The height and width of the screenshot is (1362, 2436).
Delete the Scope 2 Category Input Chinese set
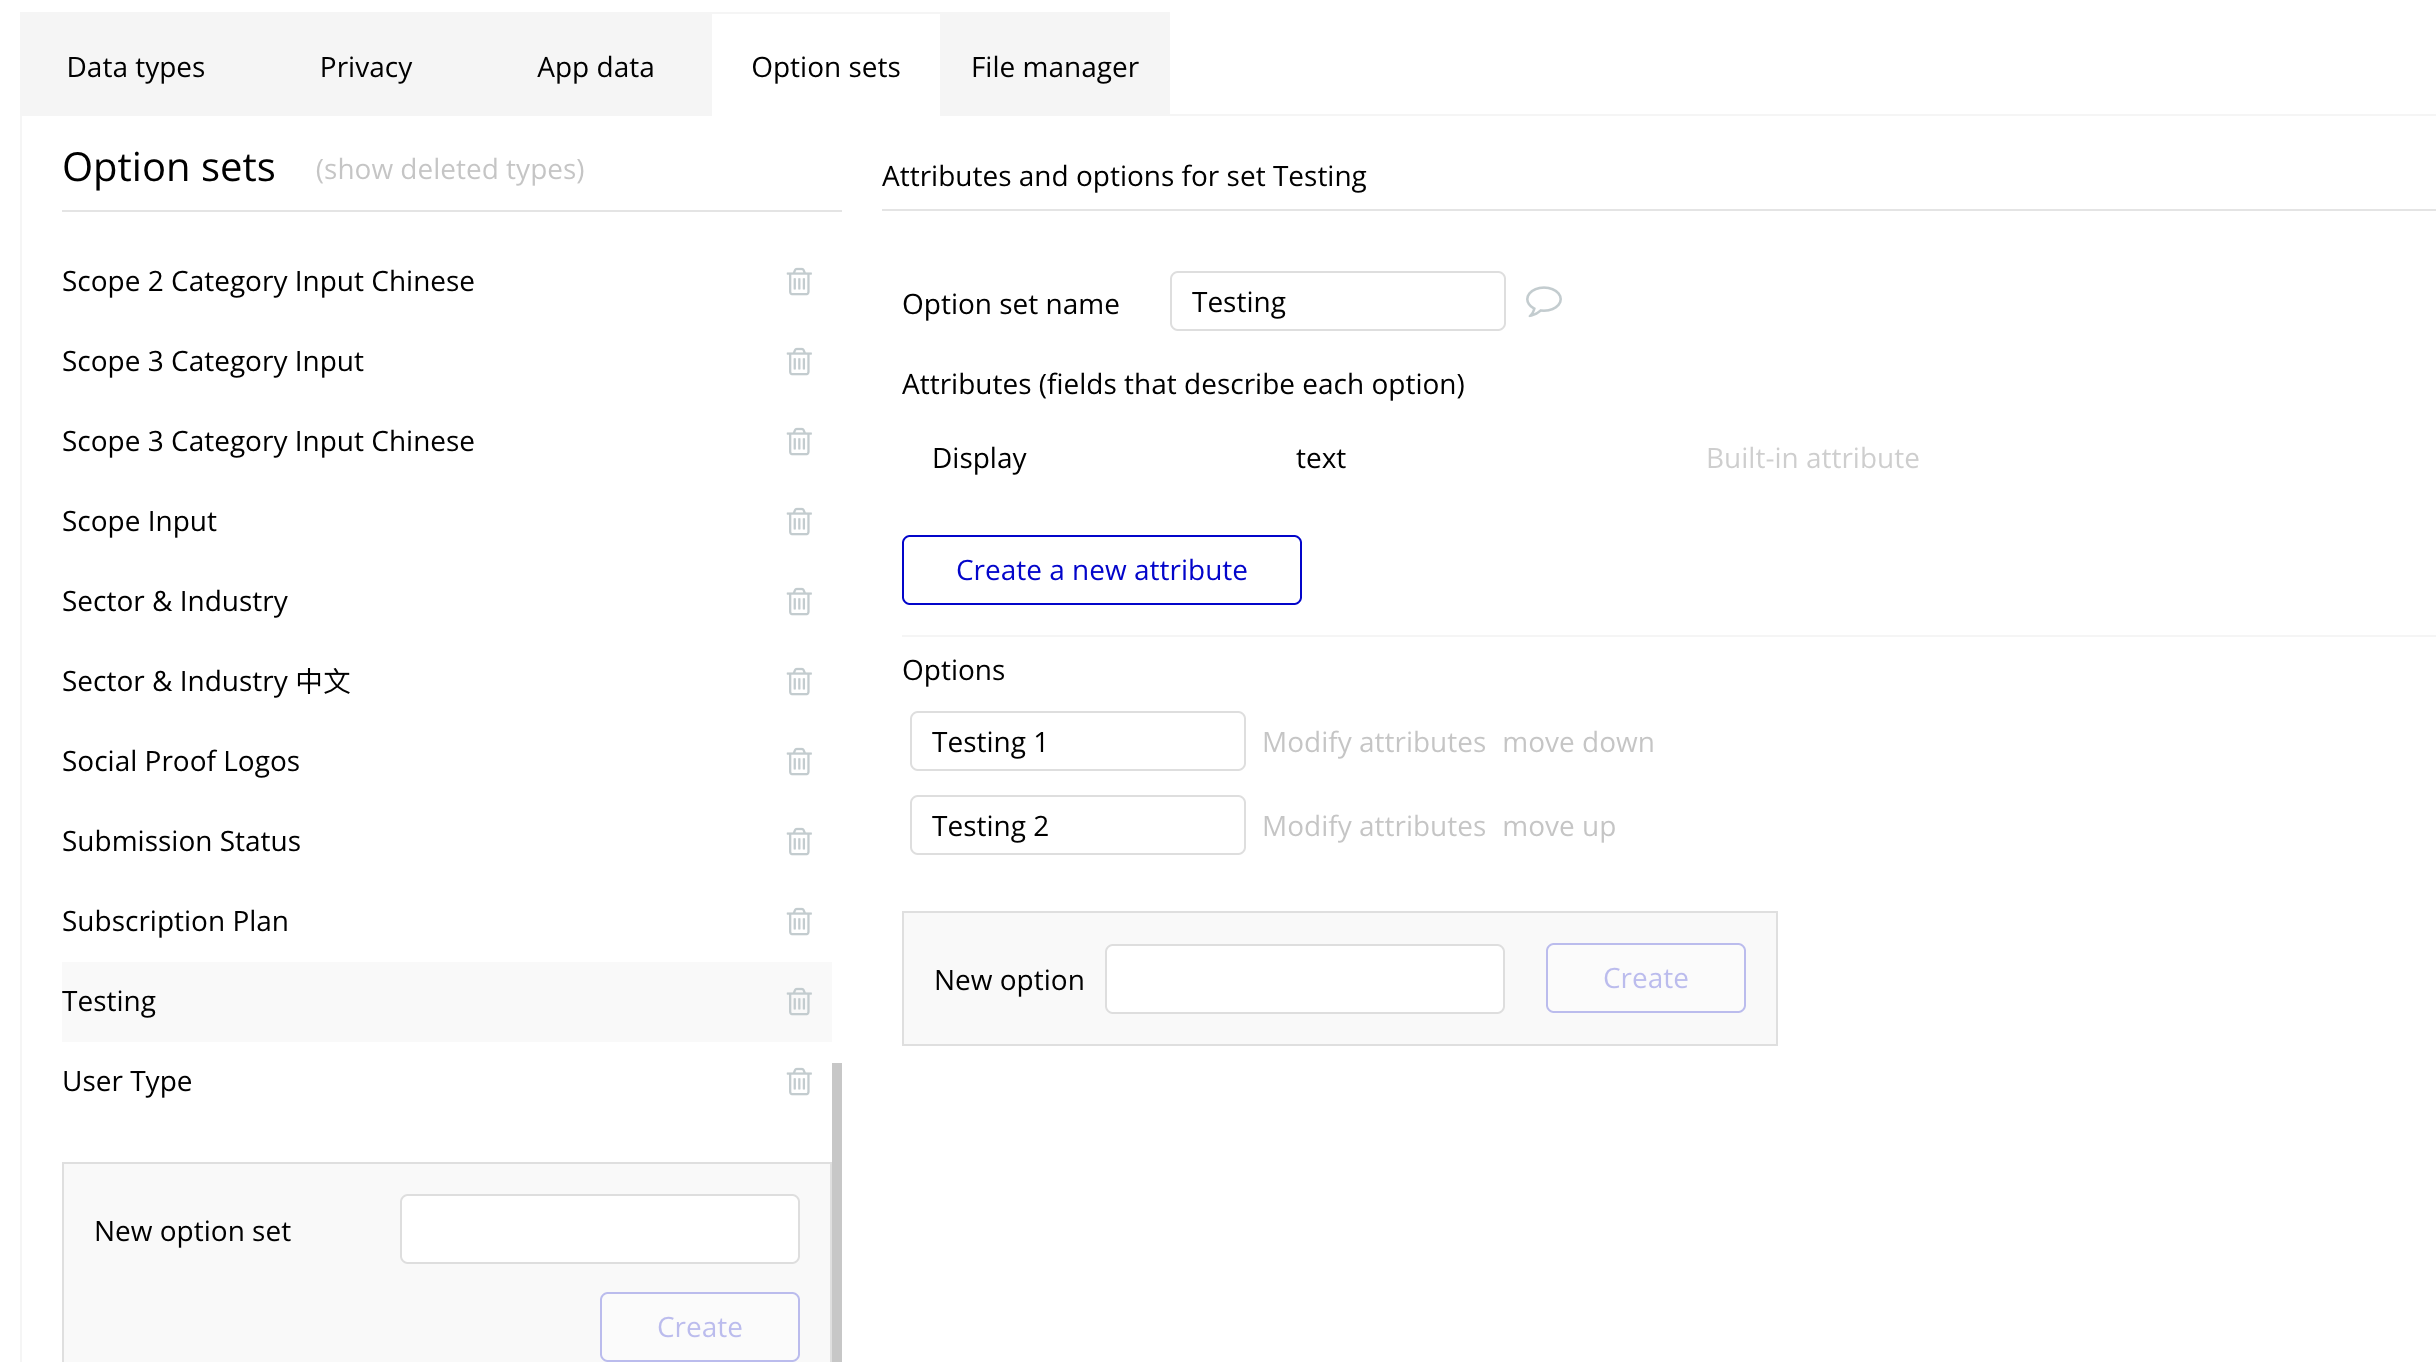tap(798, 282)
